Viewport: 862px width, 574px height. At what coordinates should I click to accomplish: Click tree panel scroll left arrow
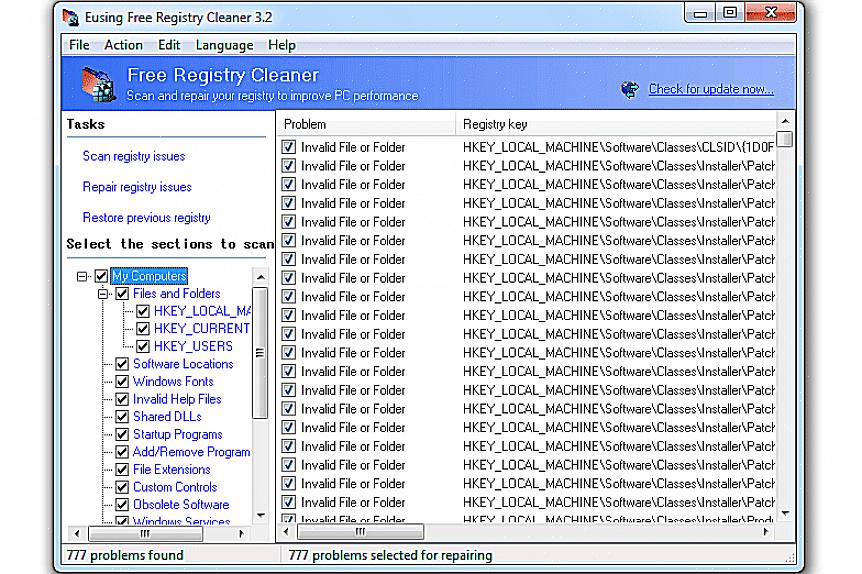(77, 534)
